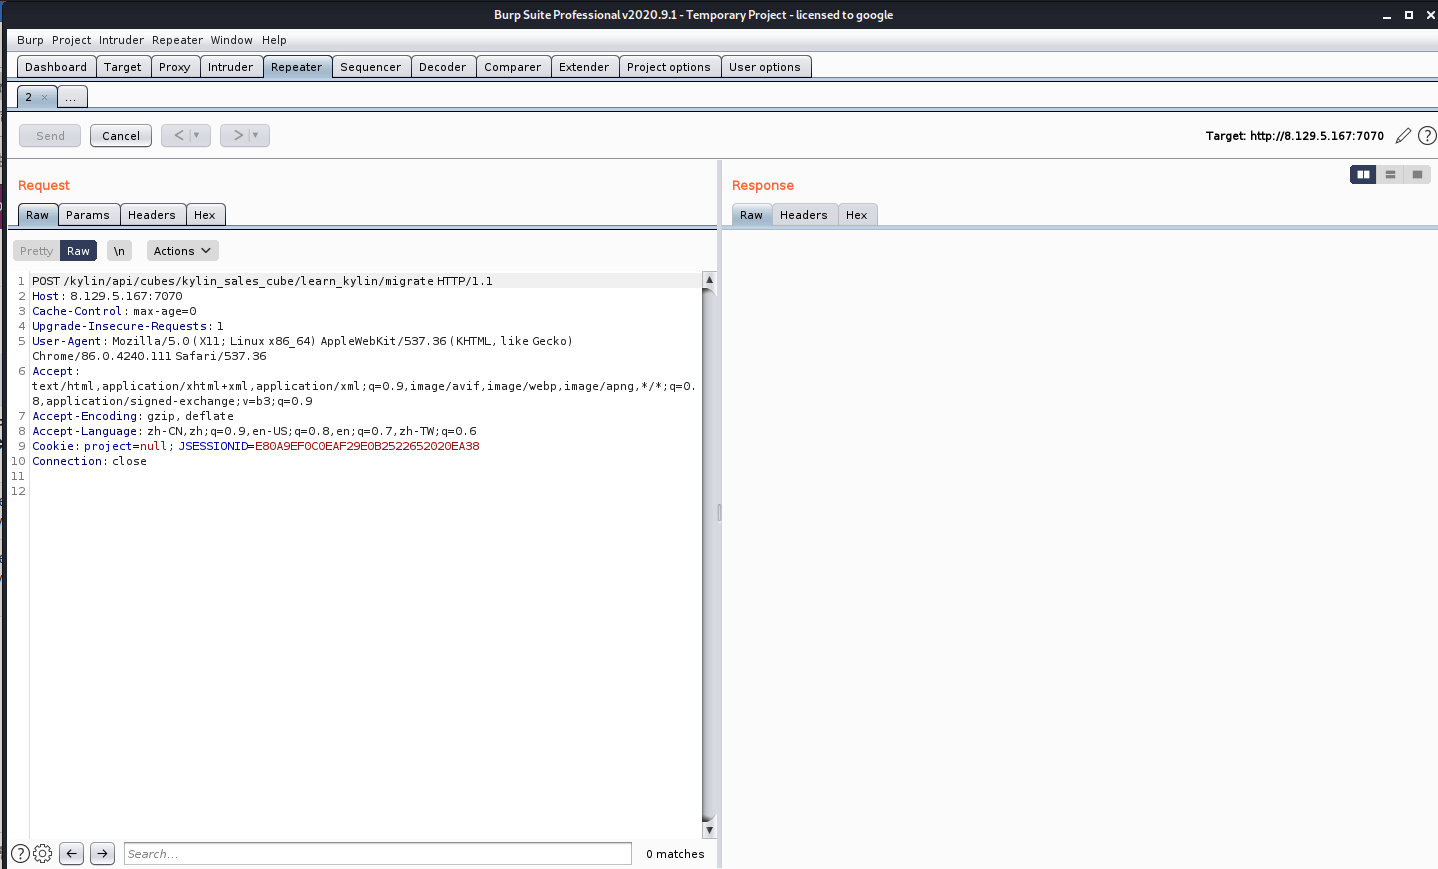Viewport: 1438px width, 869px height.
Task: Close Repeater tab 2
Action: pyautogui.click(x=44, y=98)
